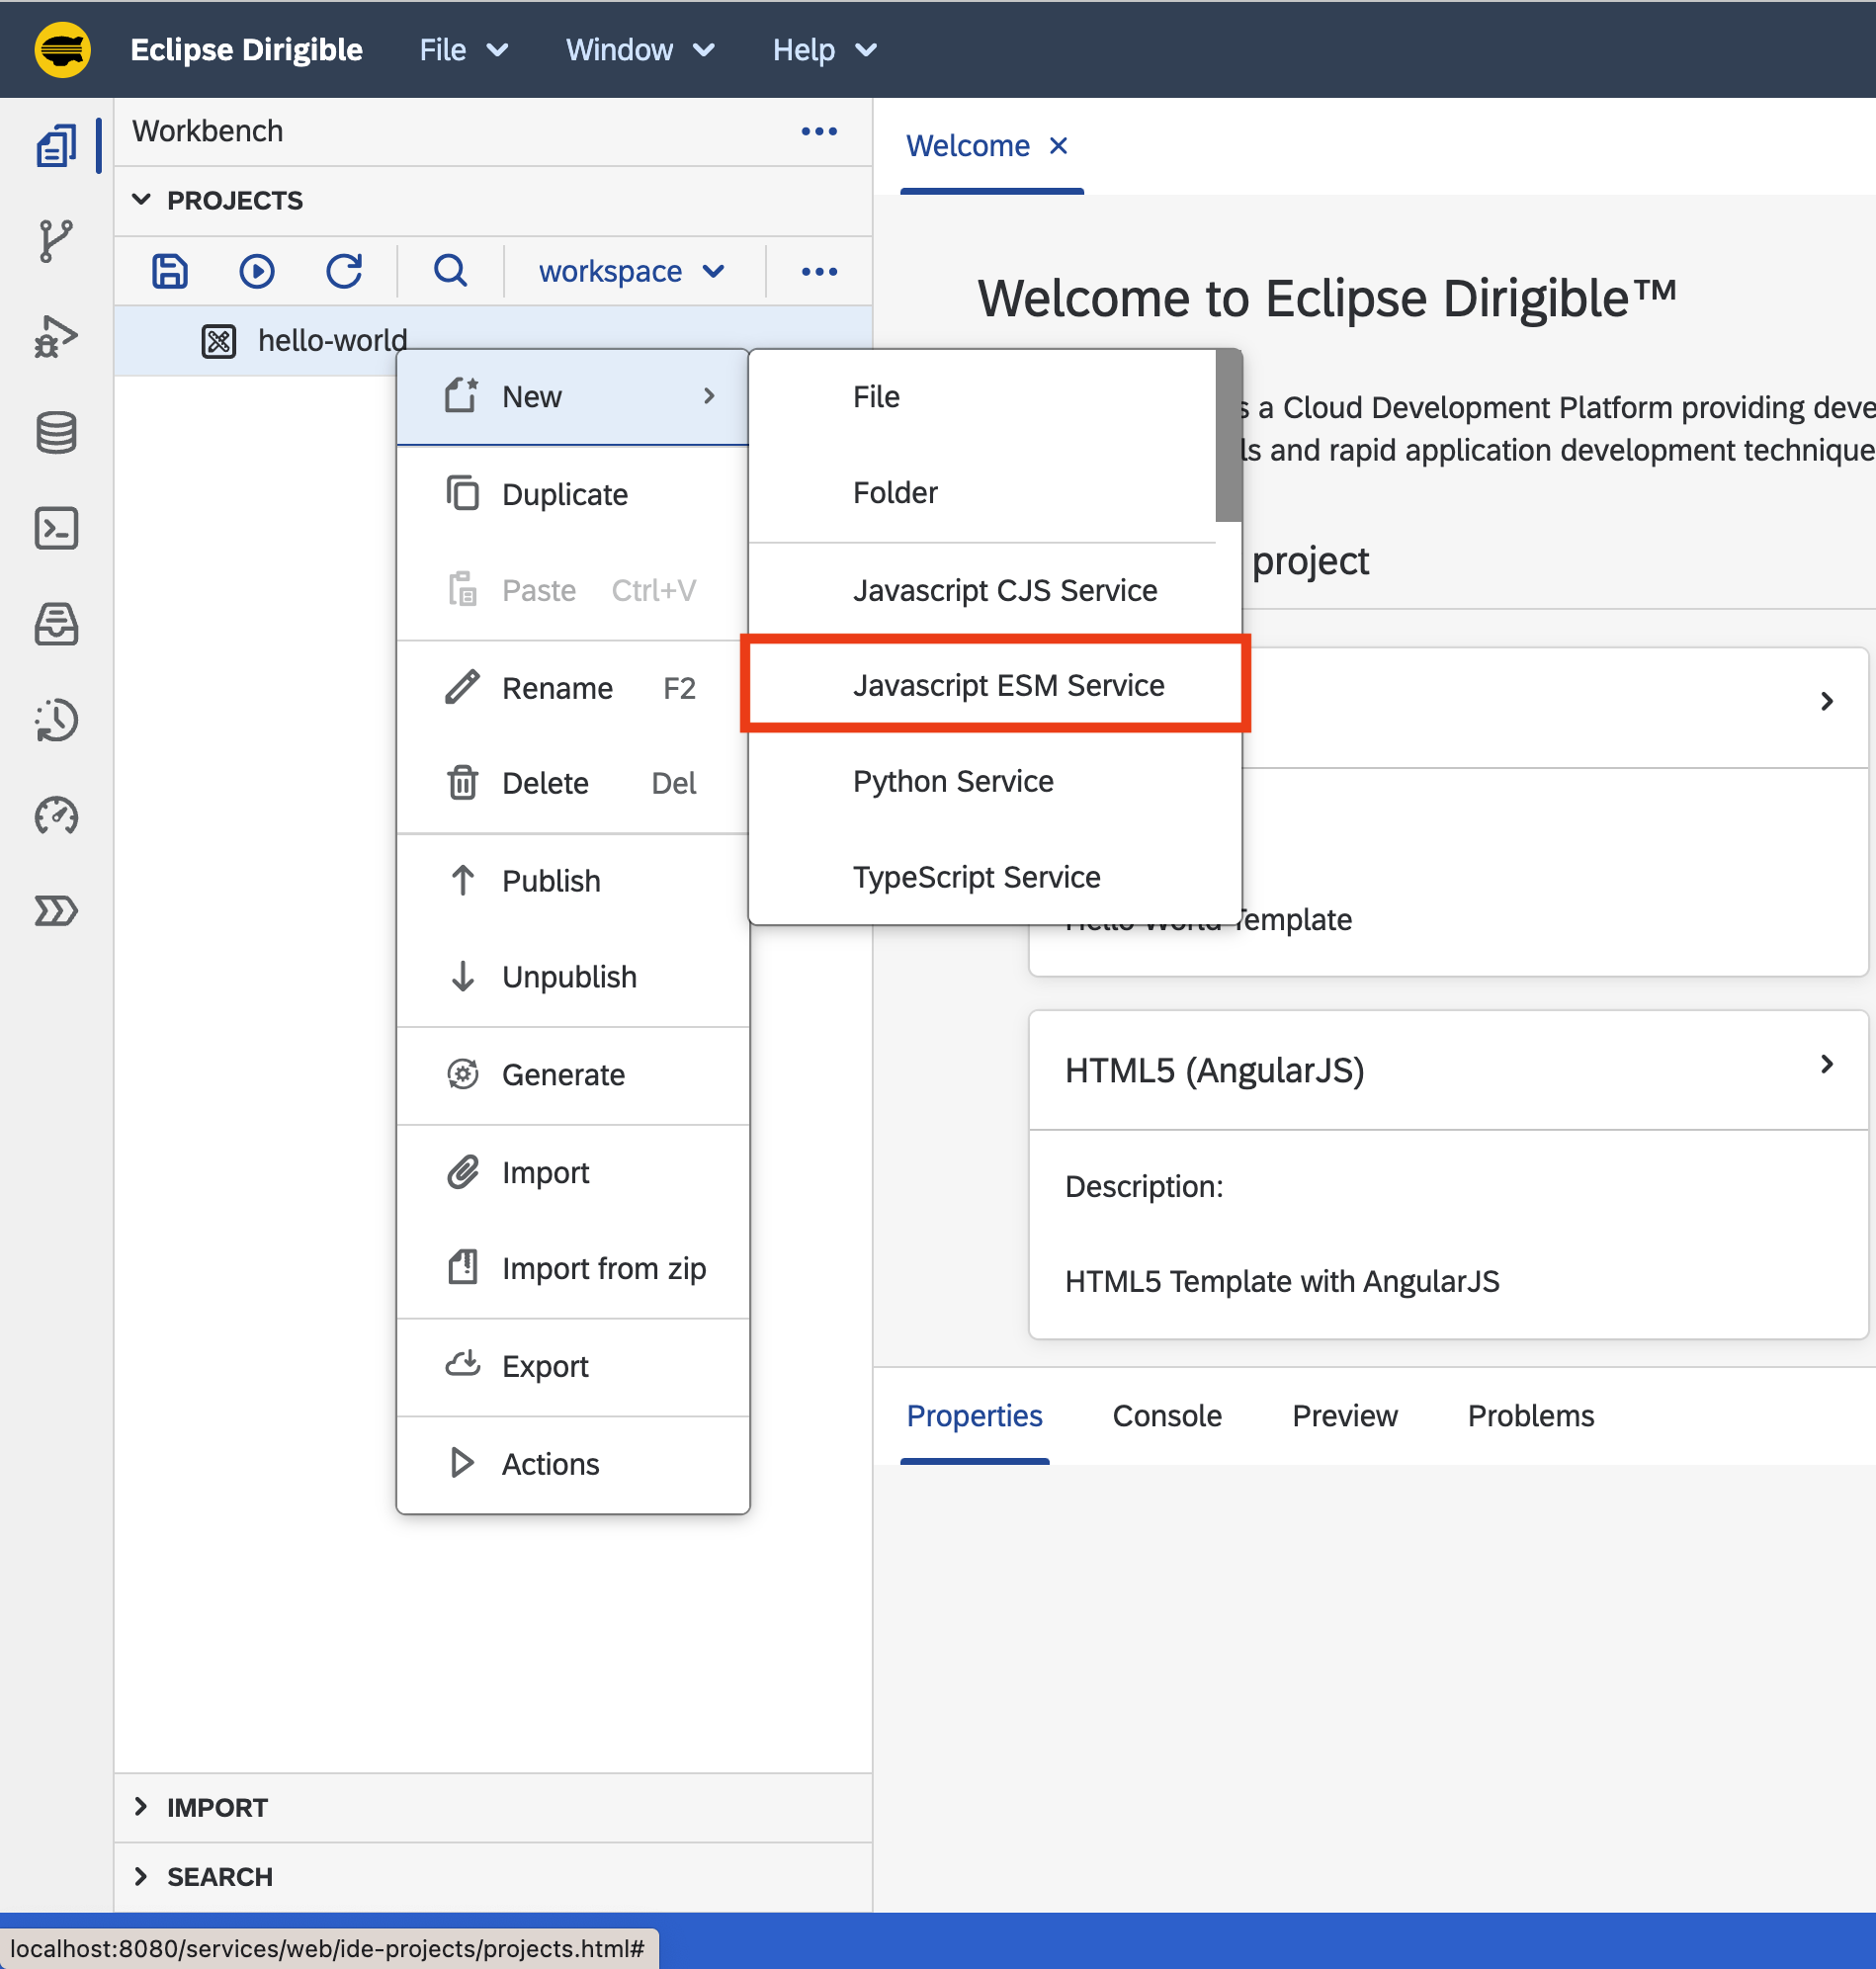Click the New submenu scrollbar
The width and height of the screenshot is (1876, 1969).
tap(1228, 436)
